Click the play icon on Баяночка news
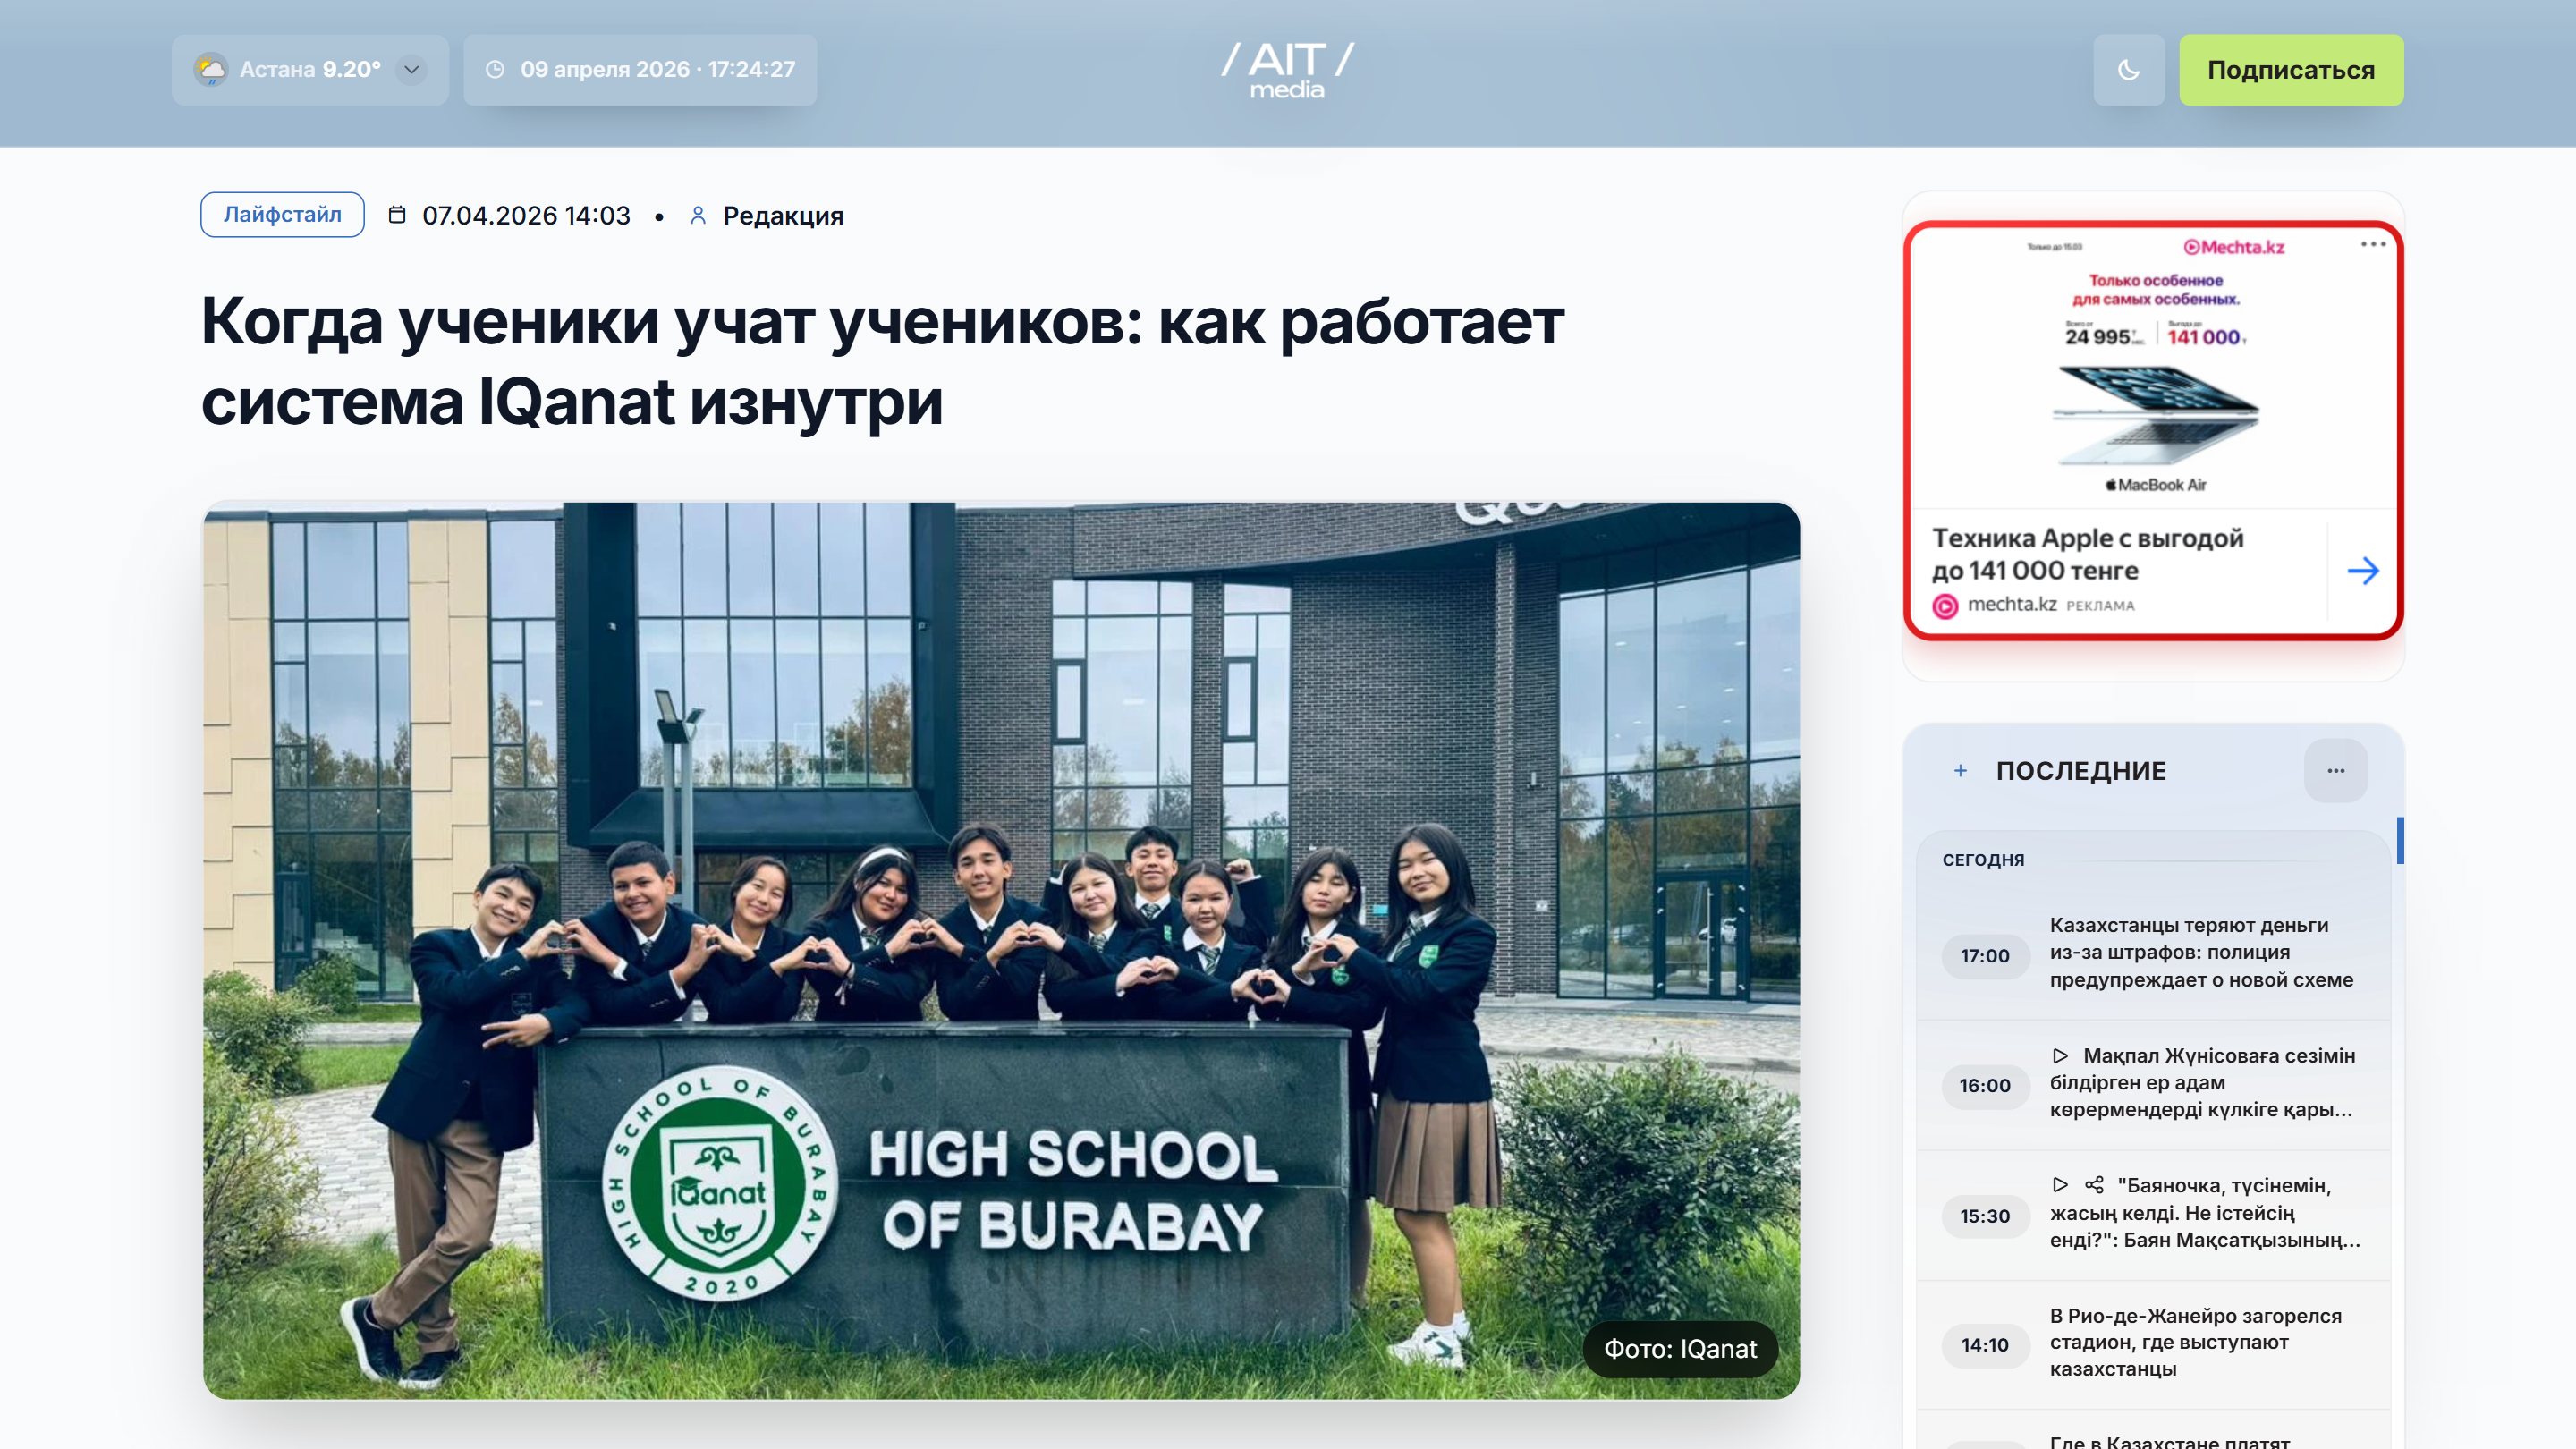The image size is (2576, 1449). point(2060,1185)
